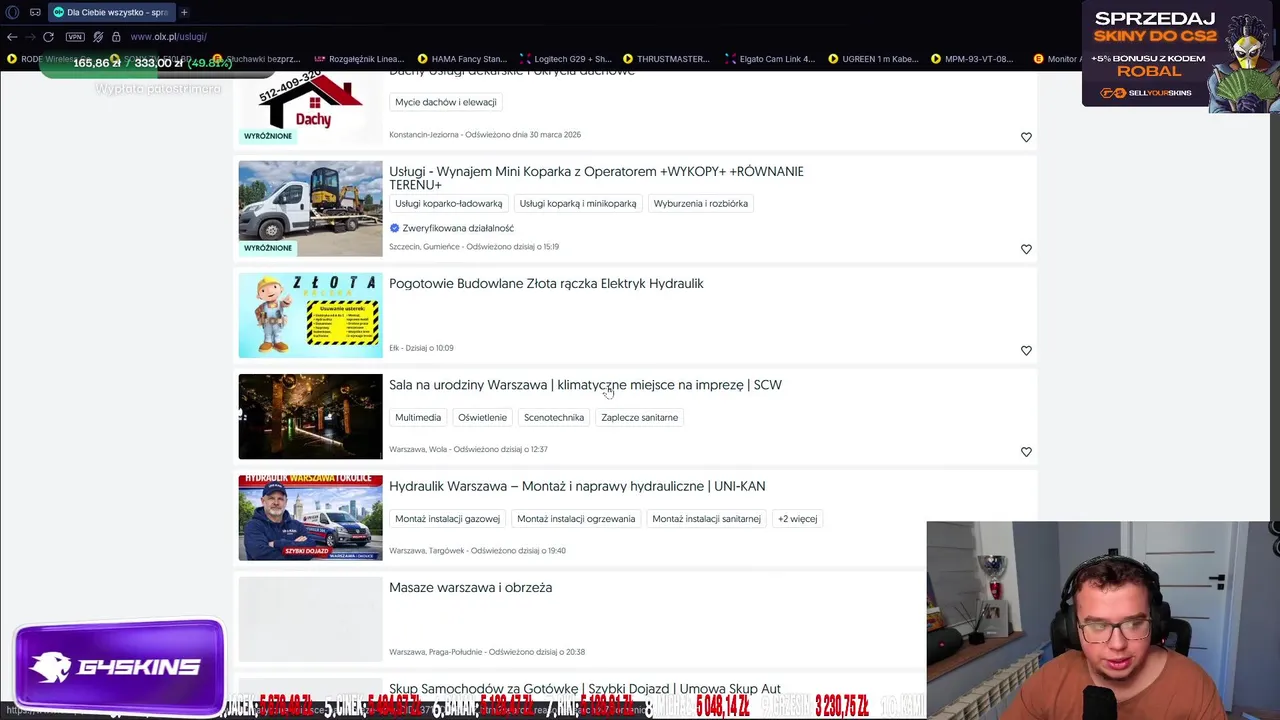
Task: Open the UGREEN 1 m Kabe bookmark
Action: click(x=873, y=59)
